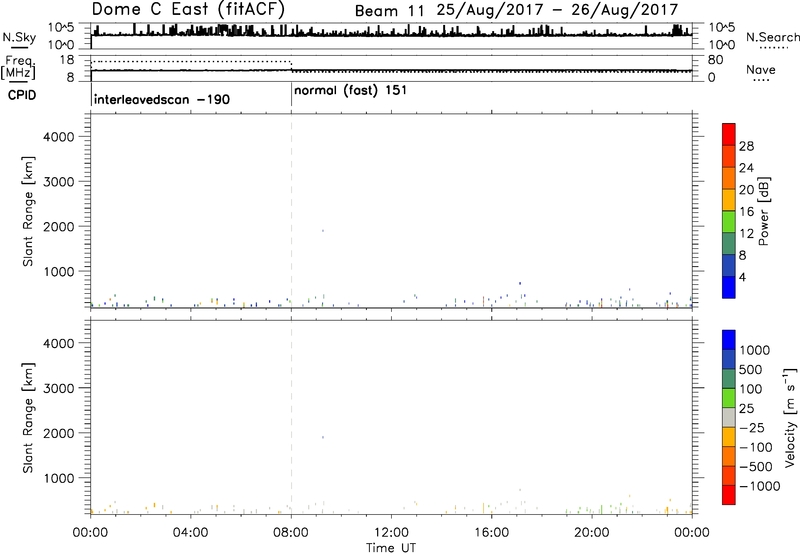Click the isolated echo near 2000 km in Power panel
This screenshot has height=554, width=800.
point(322,231)
